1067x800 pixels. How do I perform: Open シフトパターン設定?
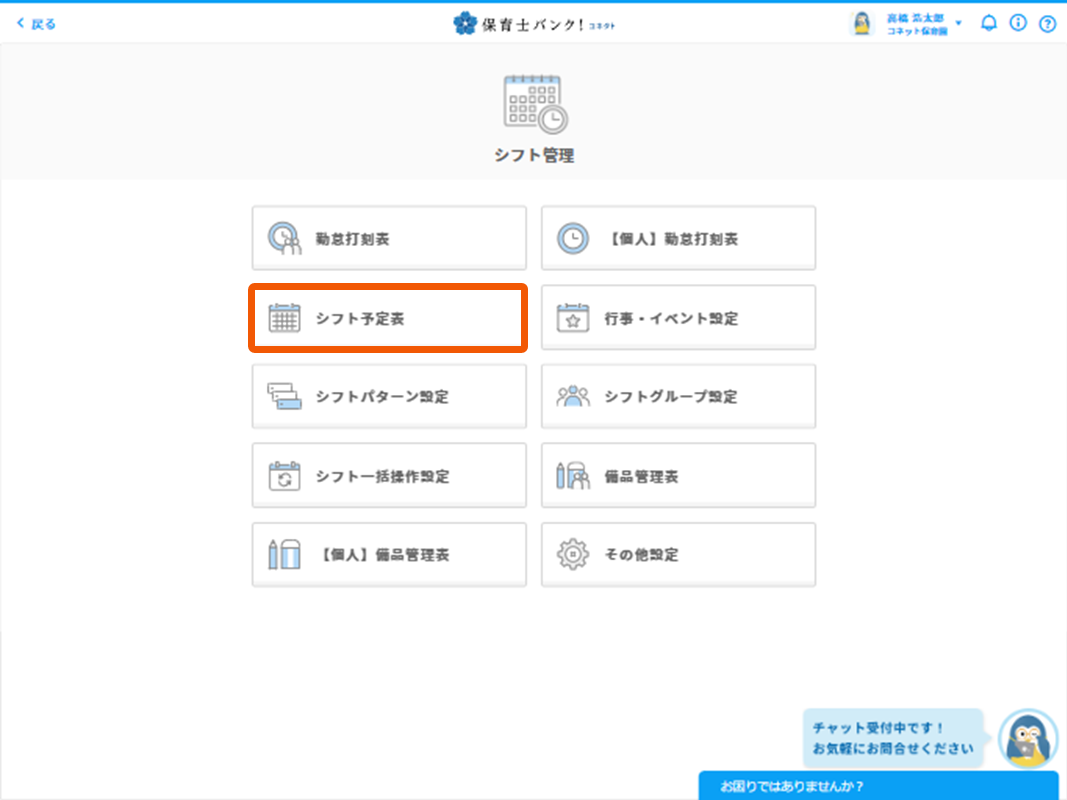click(x=388, y=397)
